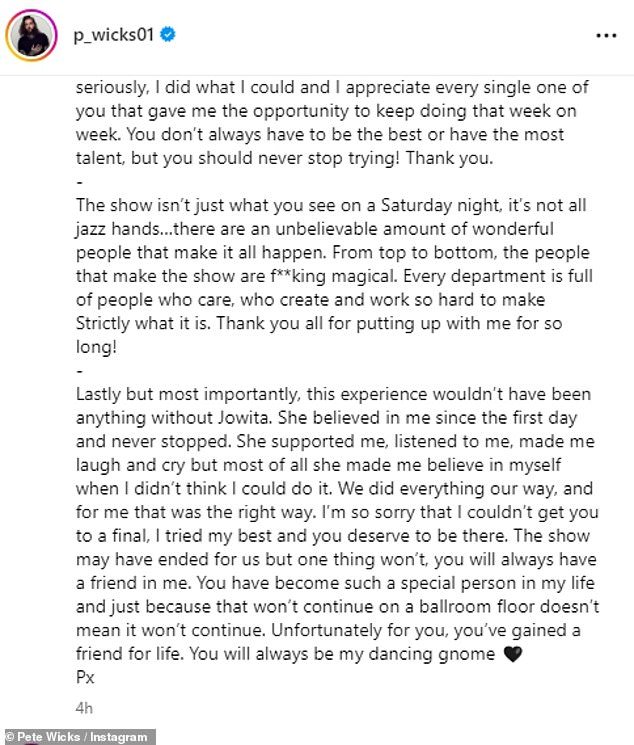Click dash separator above the Lastly paragraph
Viewport: 634px width, 745px height.
80,371
